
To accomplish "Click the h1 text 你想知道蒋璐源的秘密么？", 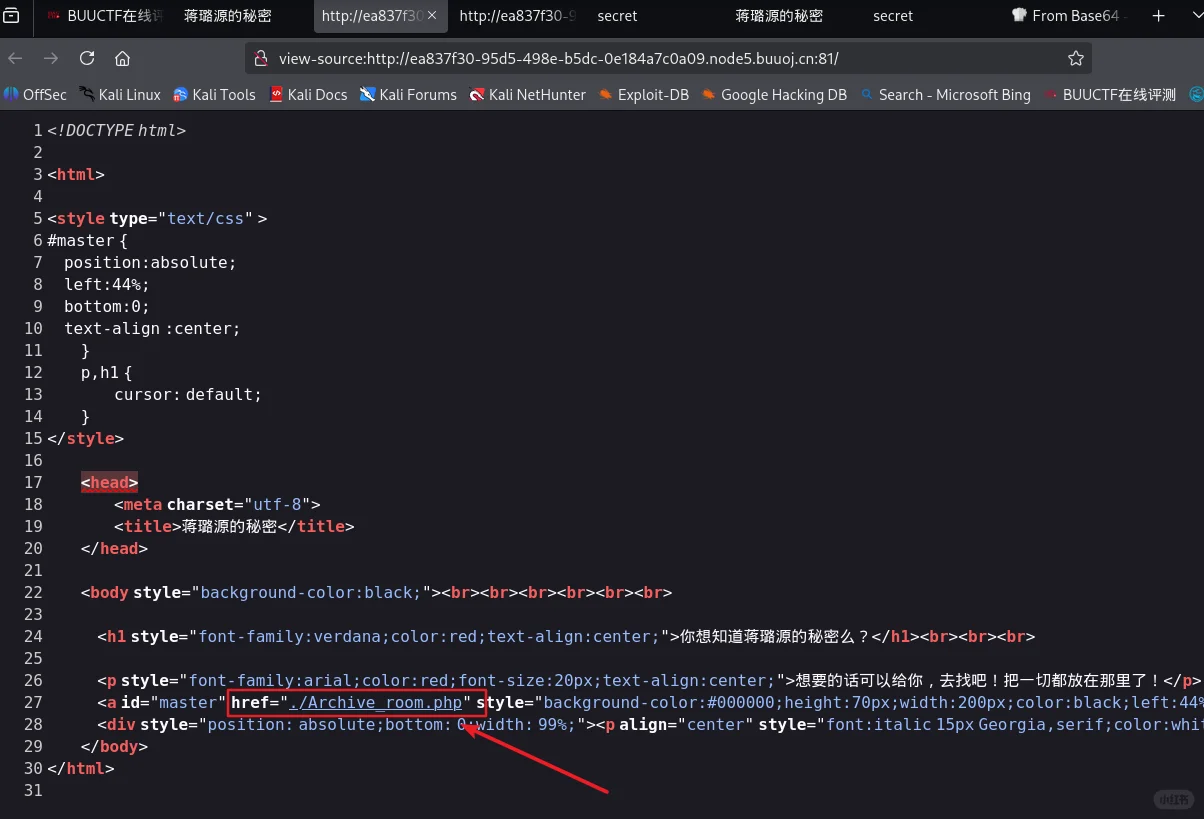I will (775, 636).
